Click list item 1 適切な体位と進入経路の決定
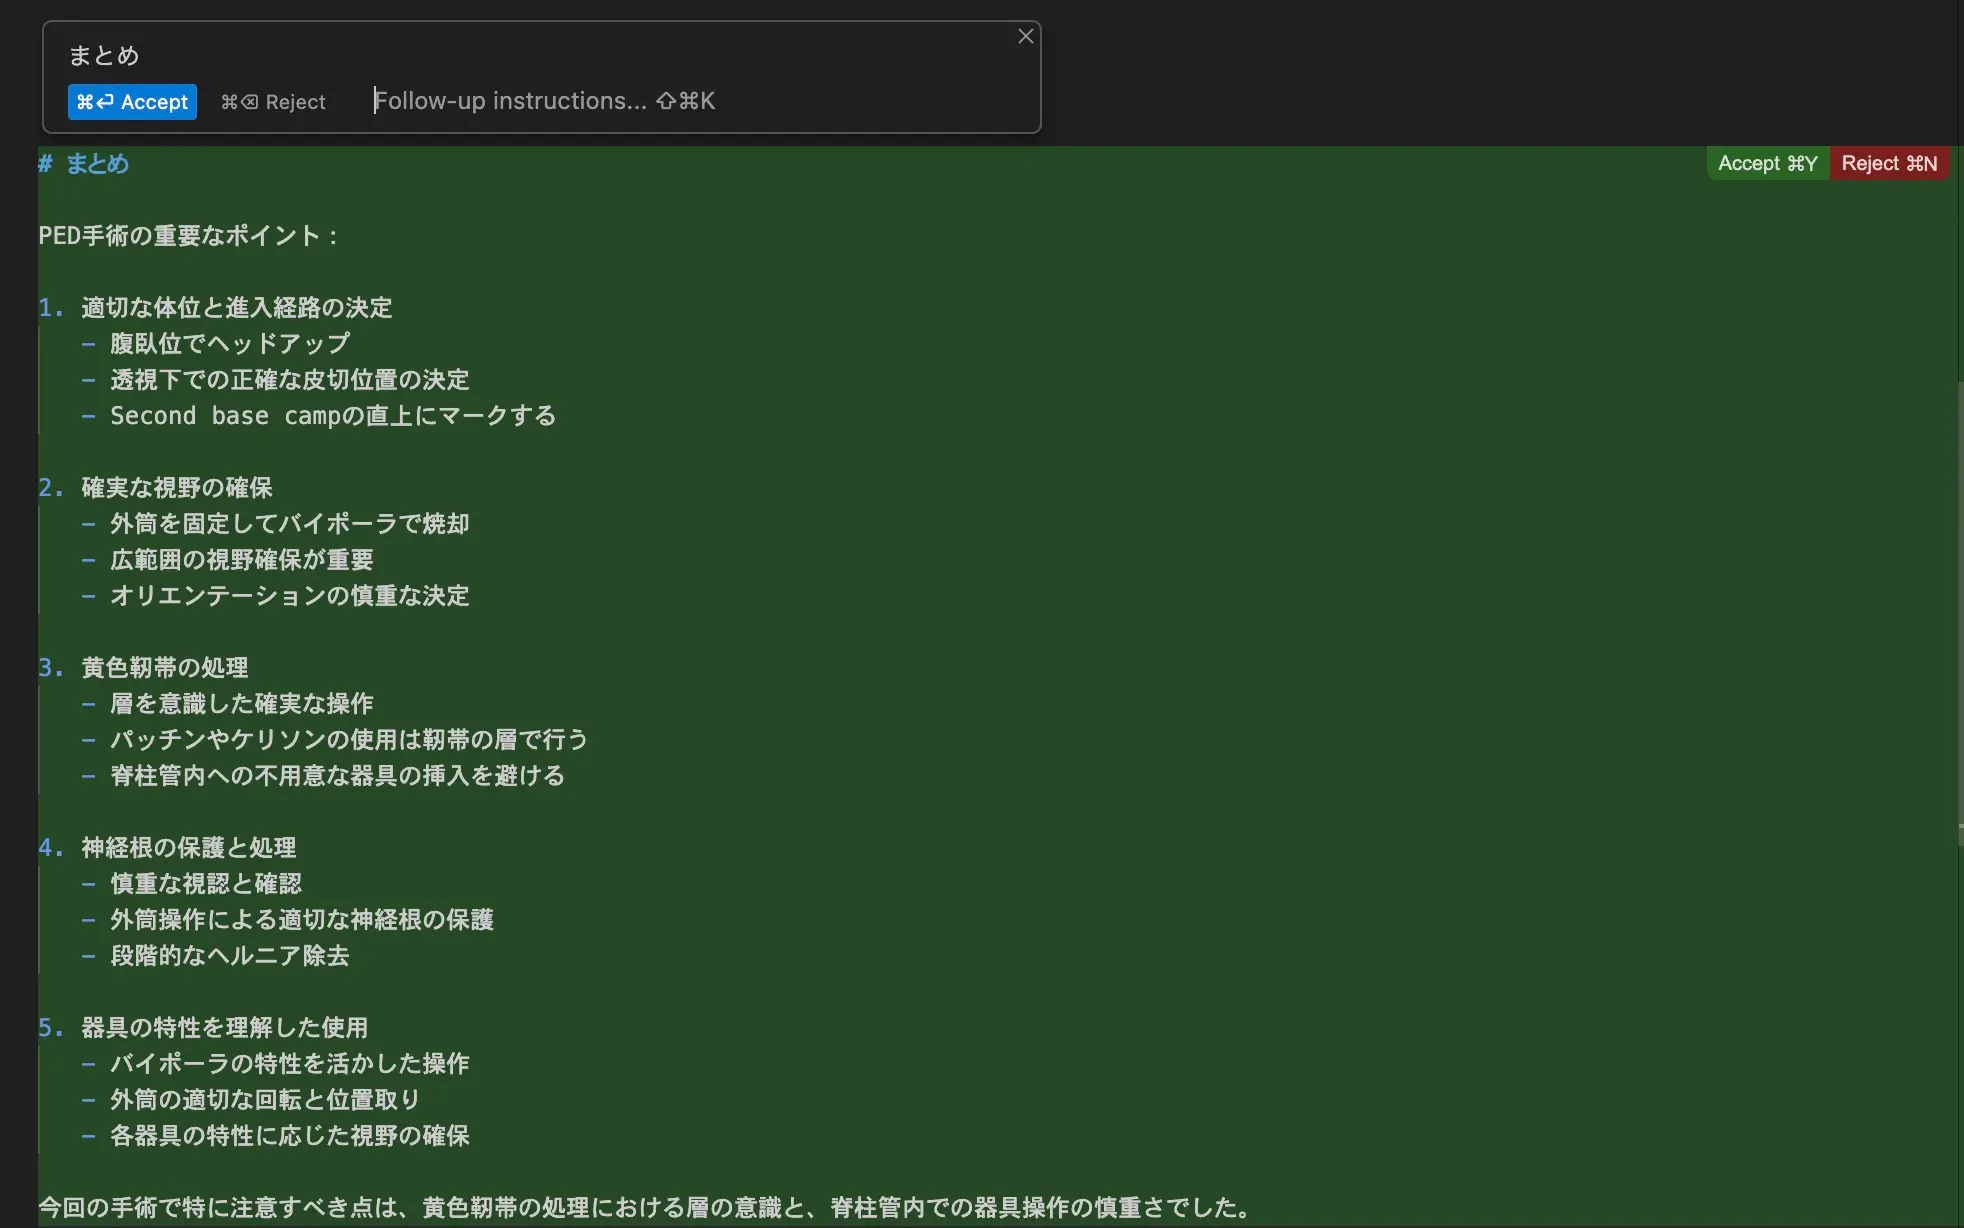1964x1228 pixels. pos(236,308)
